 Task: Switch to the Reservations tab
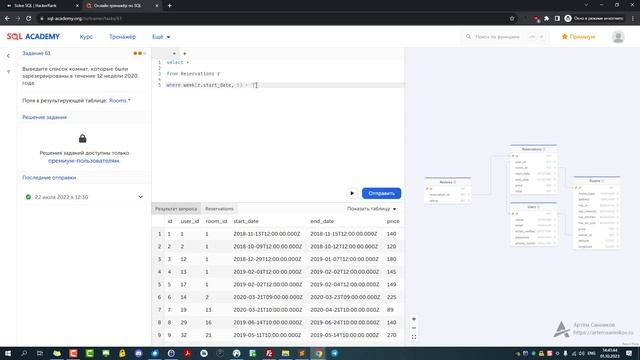click(219, 209)
